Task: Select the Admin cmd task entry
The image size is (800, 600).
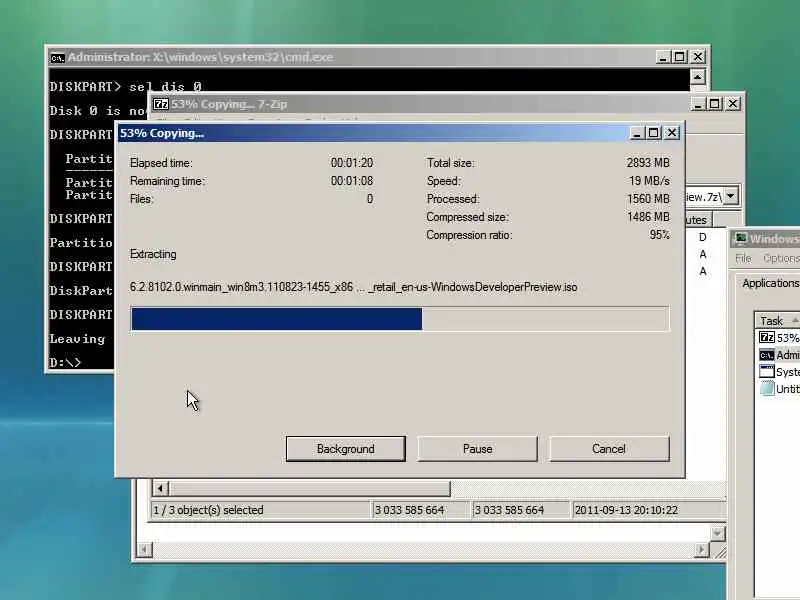Action: pos(779,355)
